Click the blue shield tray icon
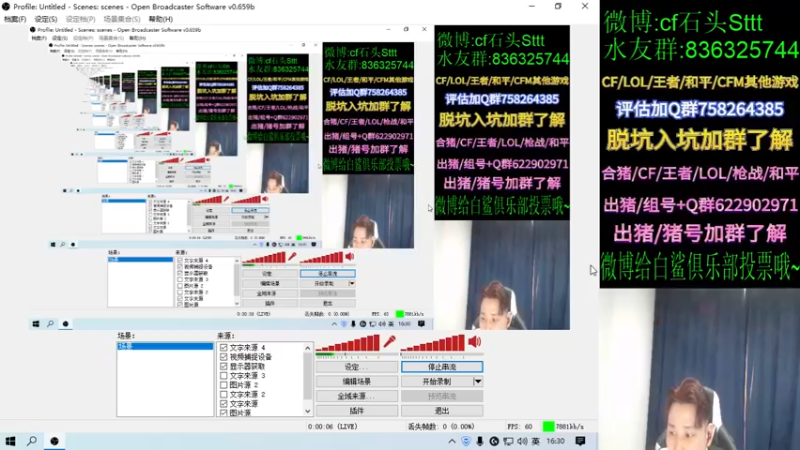 click(466, 441)
